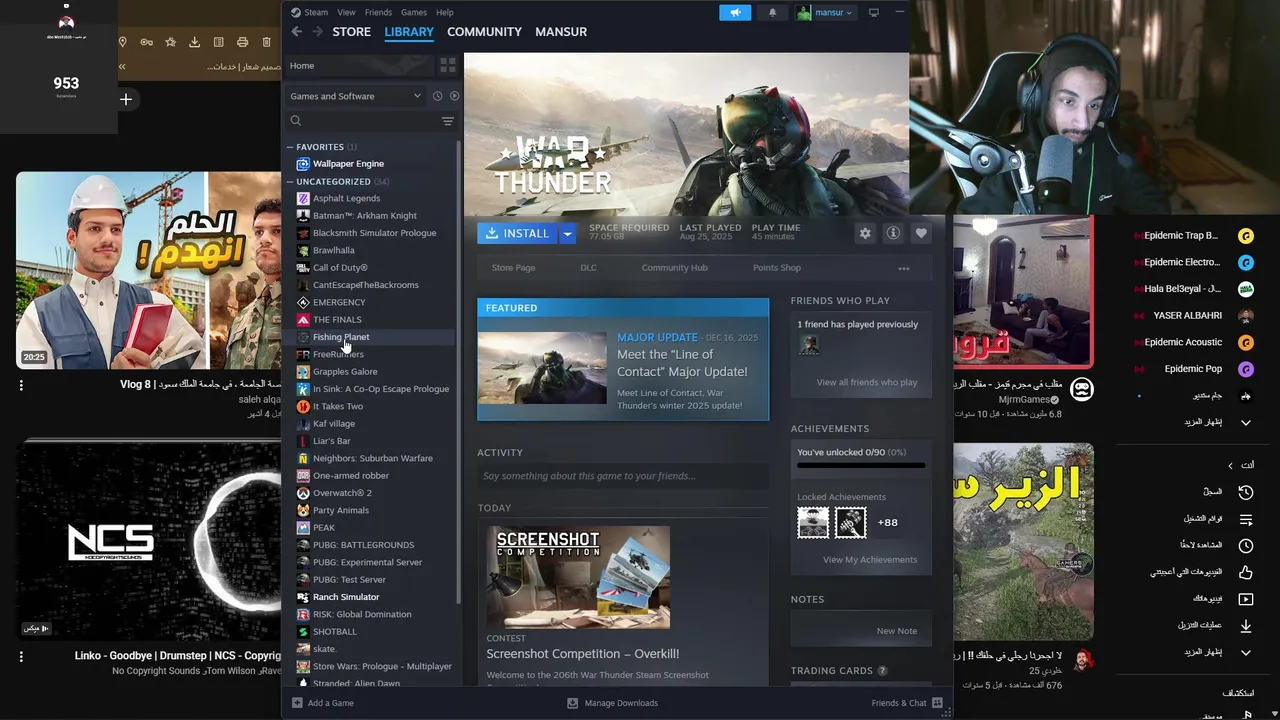Open the install options dropdown arrow
The height and width of the screenshot is (720, 1280).
pos(567,234)
